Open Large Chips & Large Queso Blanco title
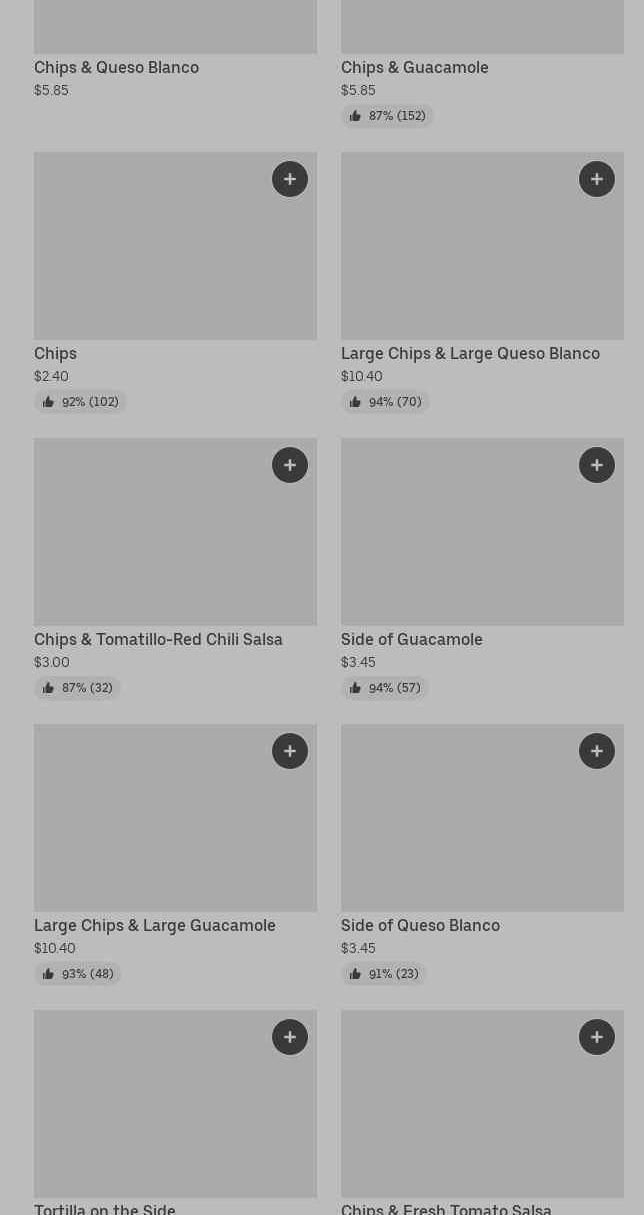The height and width of the screenshot is (1215, 644). coord(470,354)
